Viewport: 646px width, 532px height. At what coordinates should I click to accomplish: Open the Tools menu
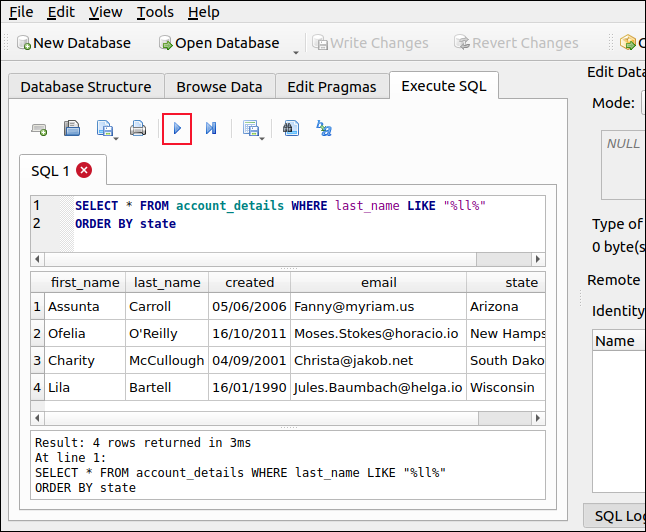pyautogui.click(x=155, y=12)
